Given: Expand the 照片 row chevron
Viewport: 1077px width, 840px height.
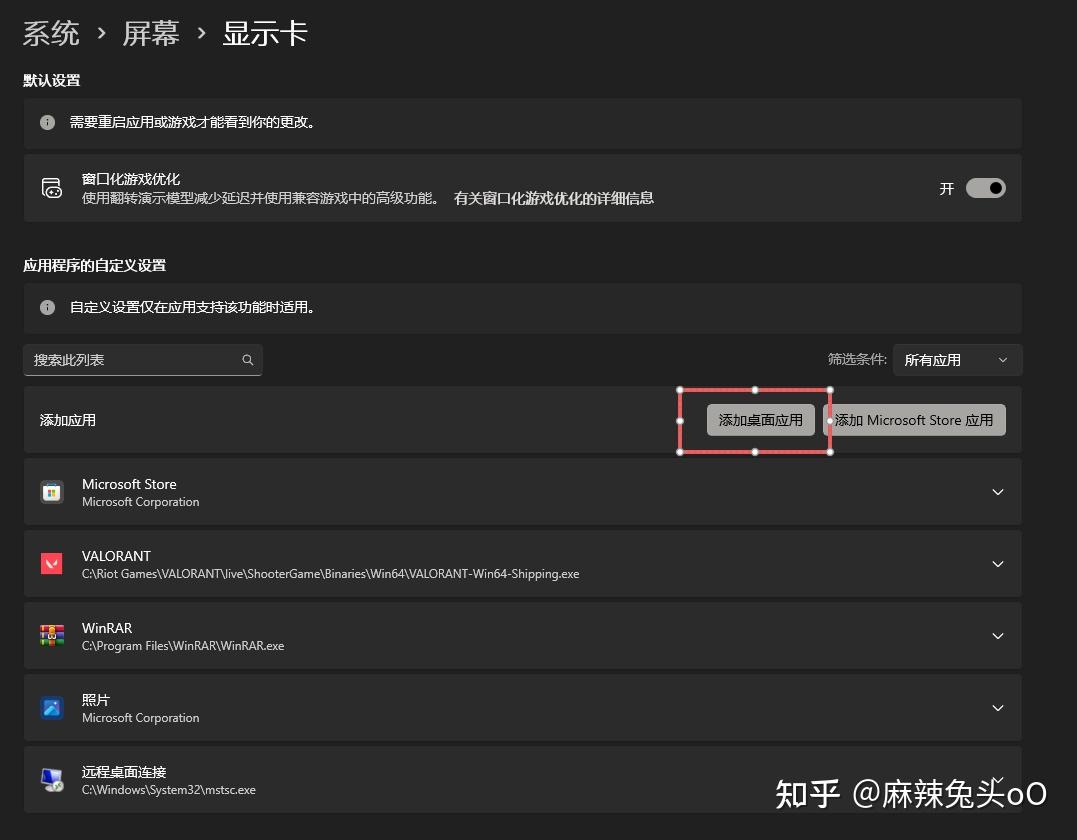Looking at the screenshot, I should 998,708.
